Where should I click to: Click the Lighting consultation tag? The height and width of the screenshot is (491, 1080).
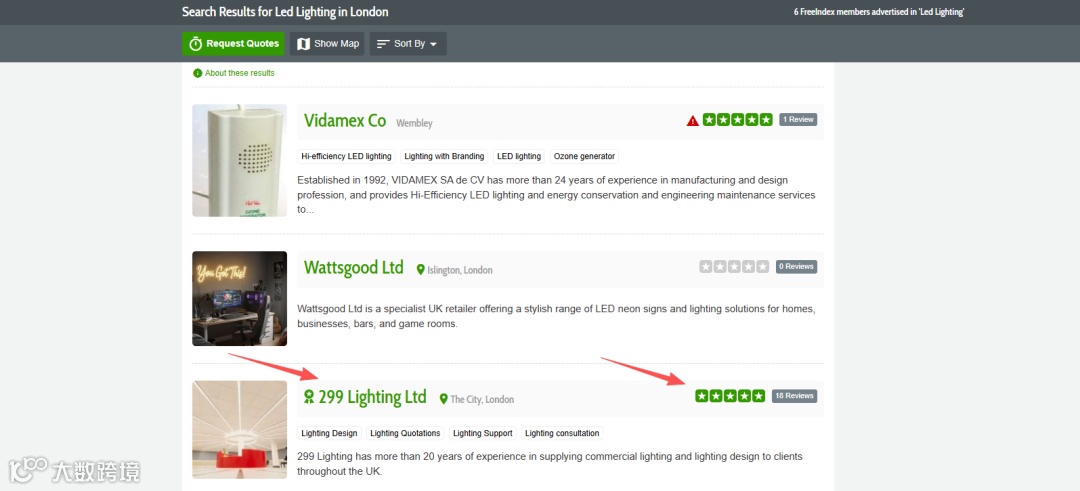coord(562,433)
